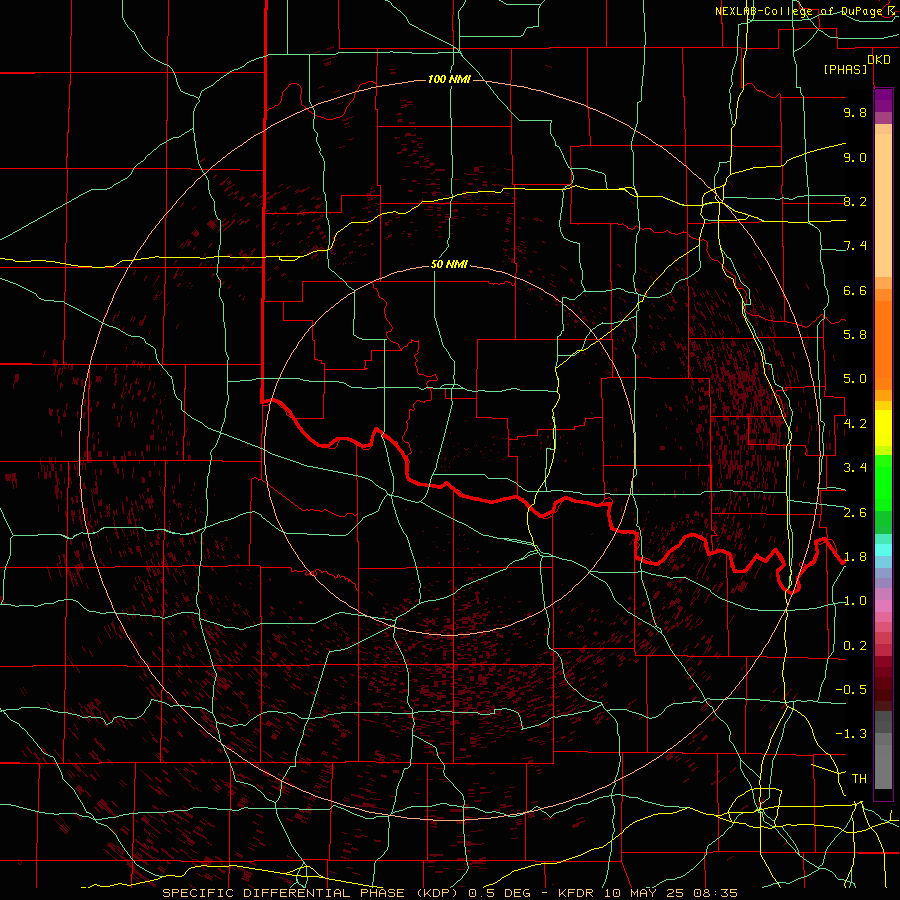Click the 3.4 scale label
Viewport: 900px width, 900px height.
click(855, 468)
